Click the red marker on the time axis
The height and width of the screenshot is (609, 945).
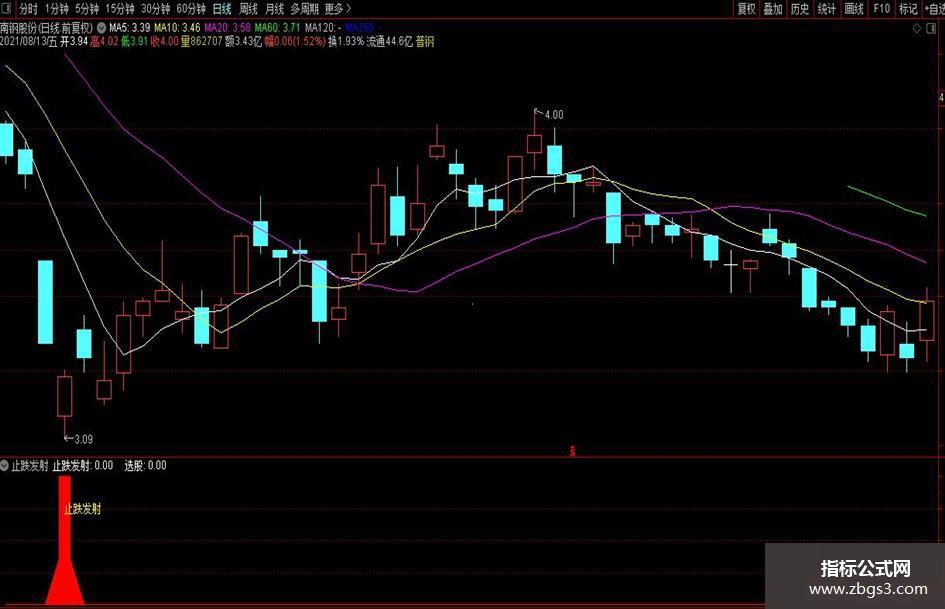(x=573, y=450)
